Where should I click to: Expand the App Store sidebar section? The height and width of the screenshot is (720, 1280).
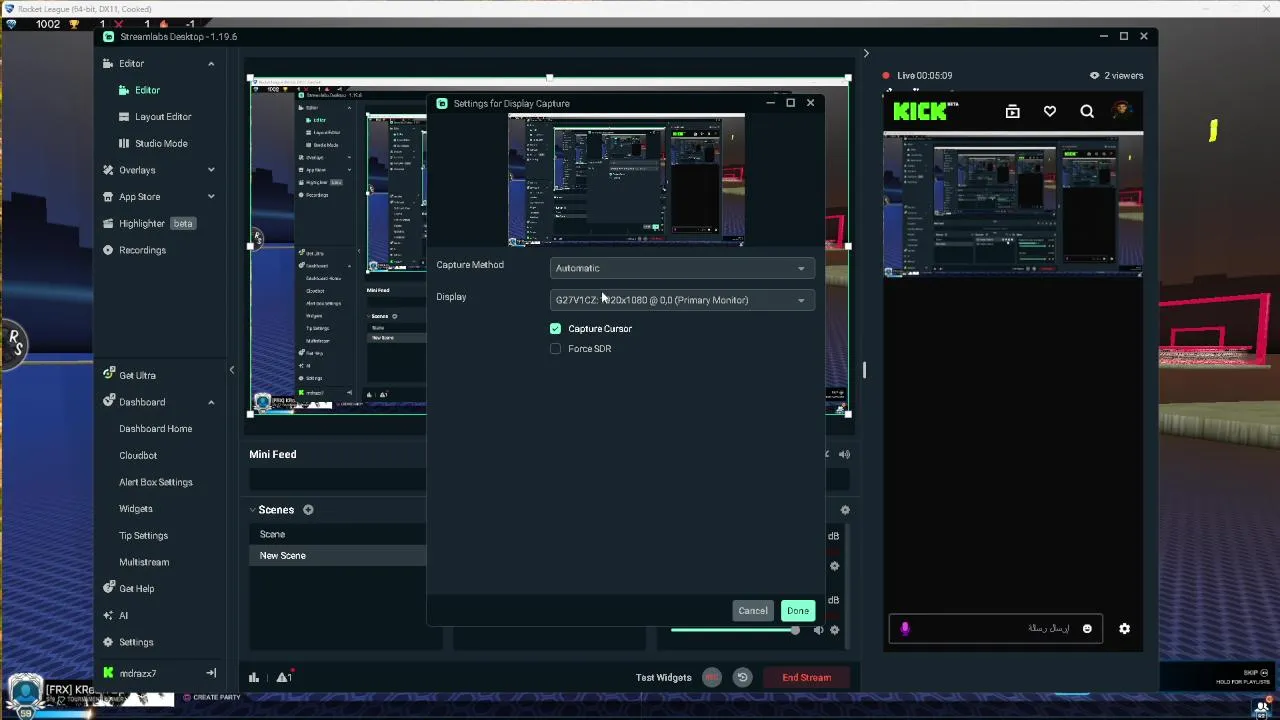coord(211,197)
